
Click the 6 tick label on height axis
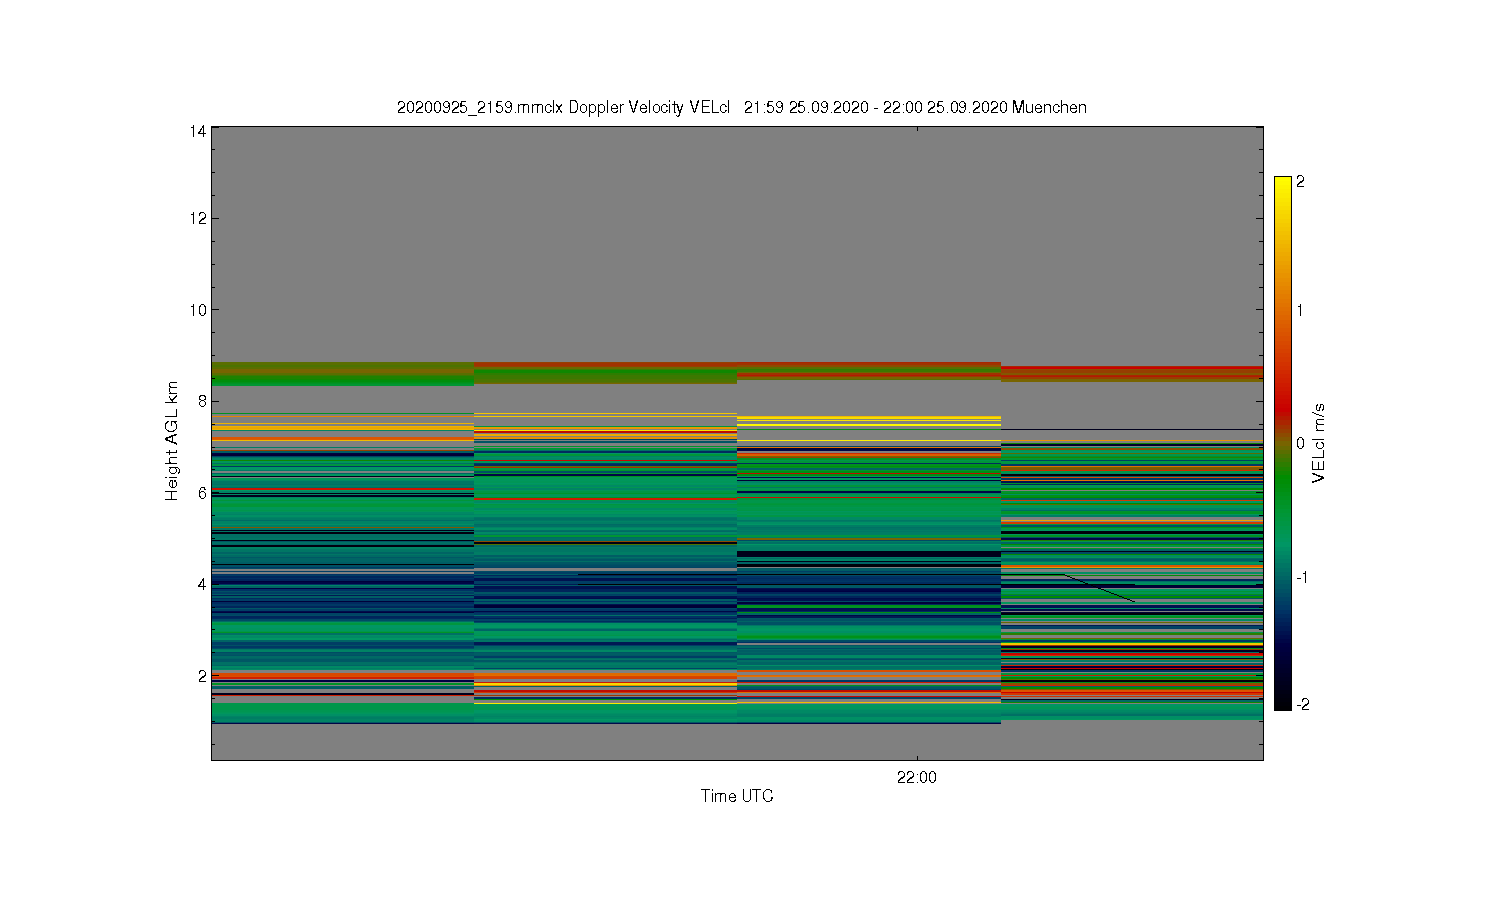pyautogui.click(x=202, y=493)
